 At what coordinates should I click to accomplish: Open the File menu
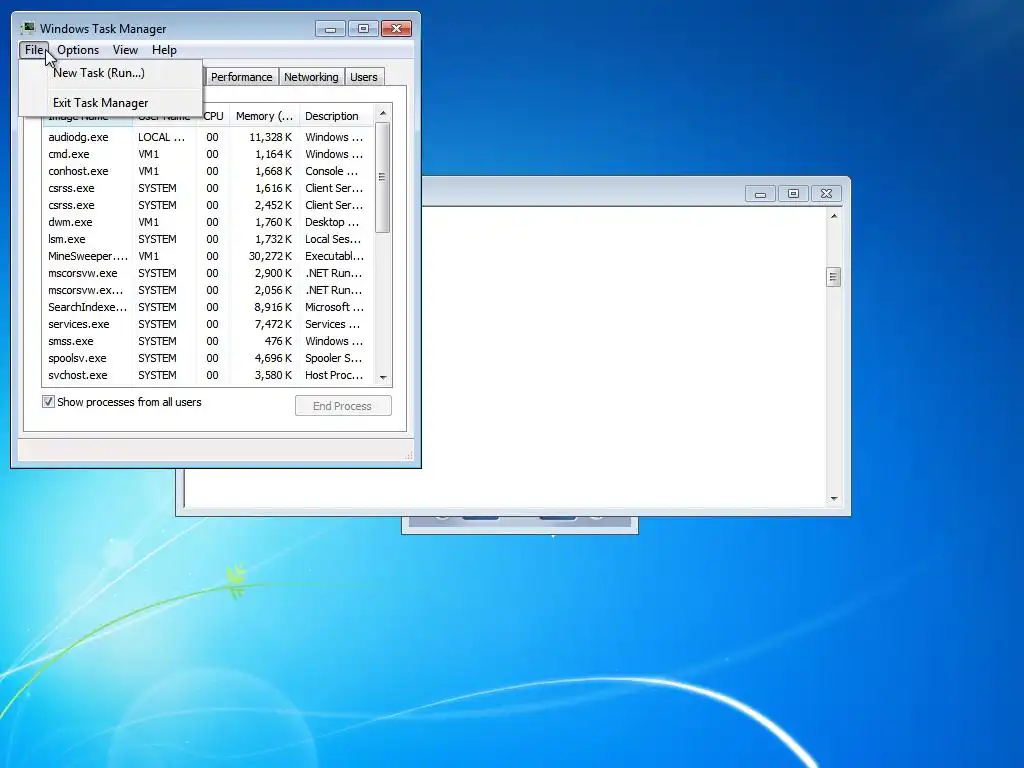(34, 50)
